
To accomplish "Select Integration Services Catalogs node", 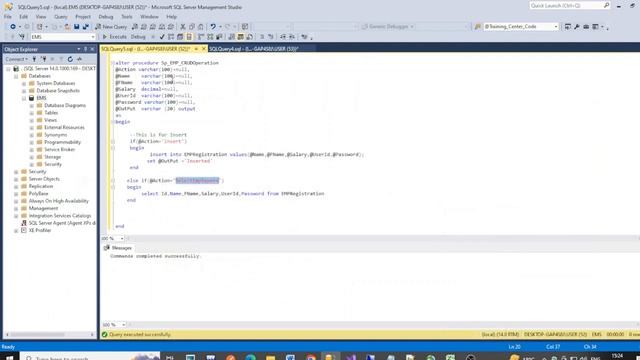I will 60,216.
